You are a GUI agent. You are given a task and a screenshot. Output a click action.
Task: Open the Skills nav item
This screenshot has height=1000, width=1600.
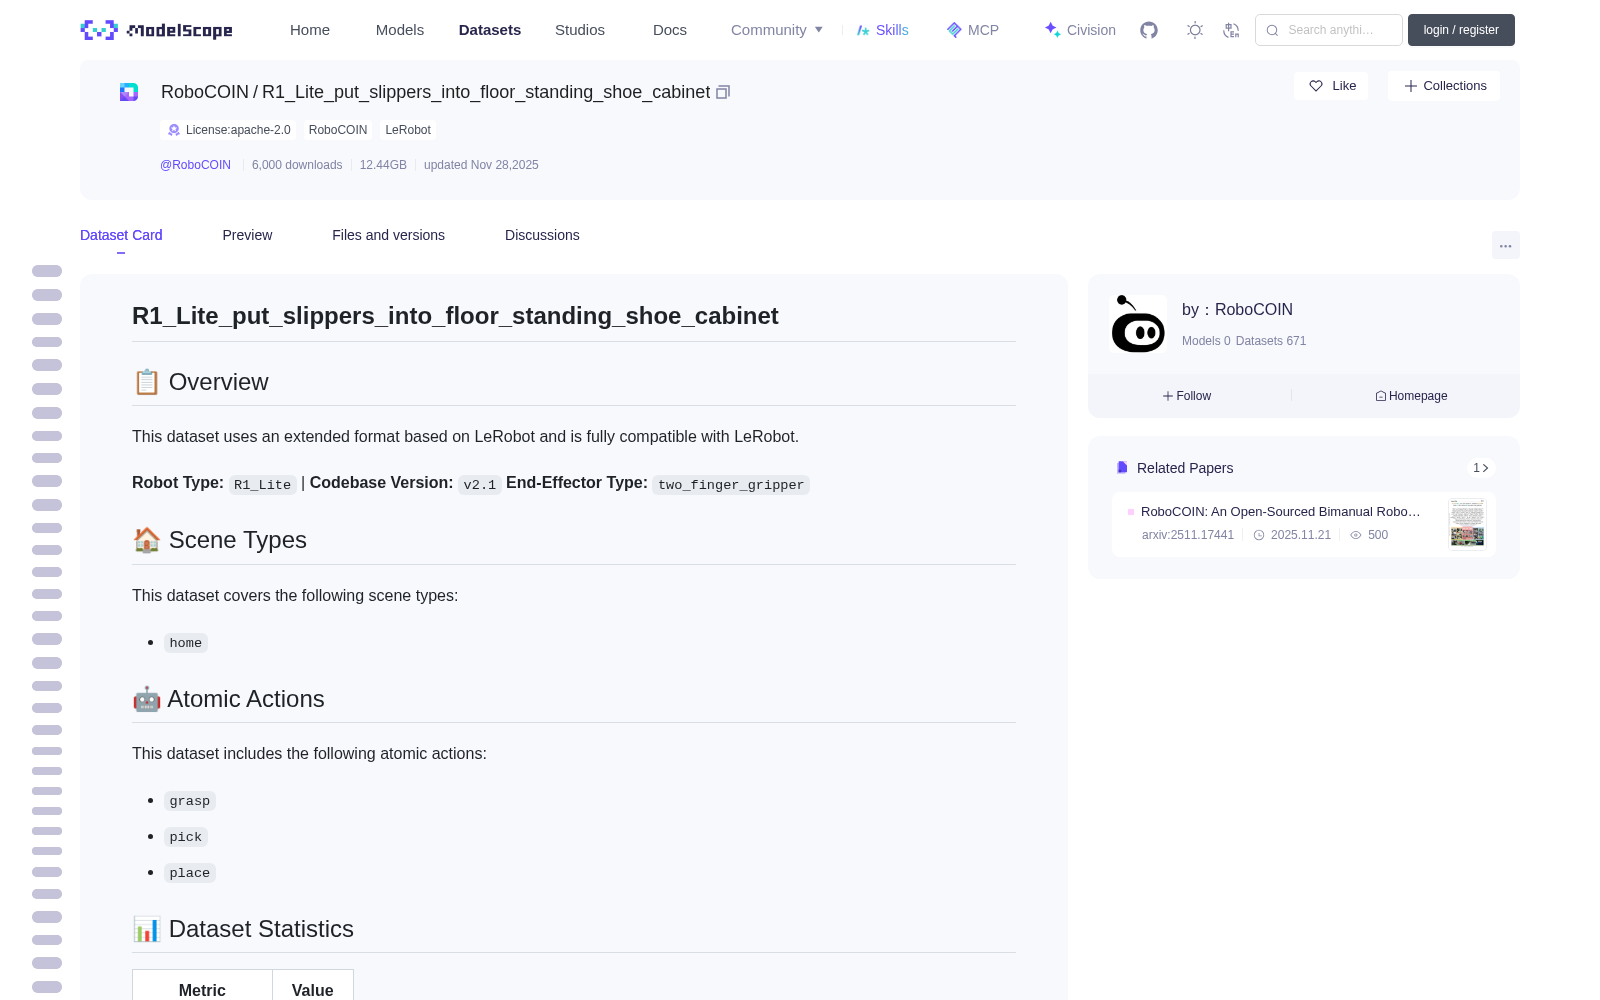(x=882, y=30)
